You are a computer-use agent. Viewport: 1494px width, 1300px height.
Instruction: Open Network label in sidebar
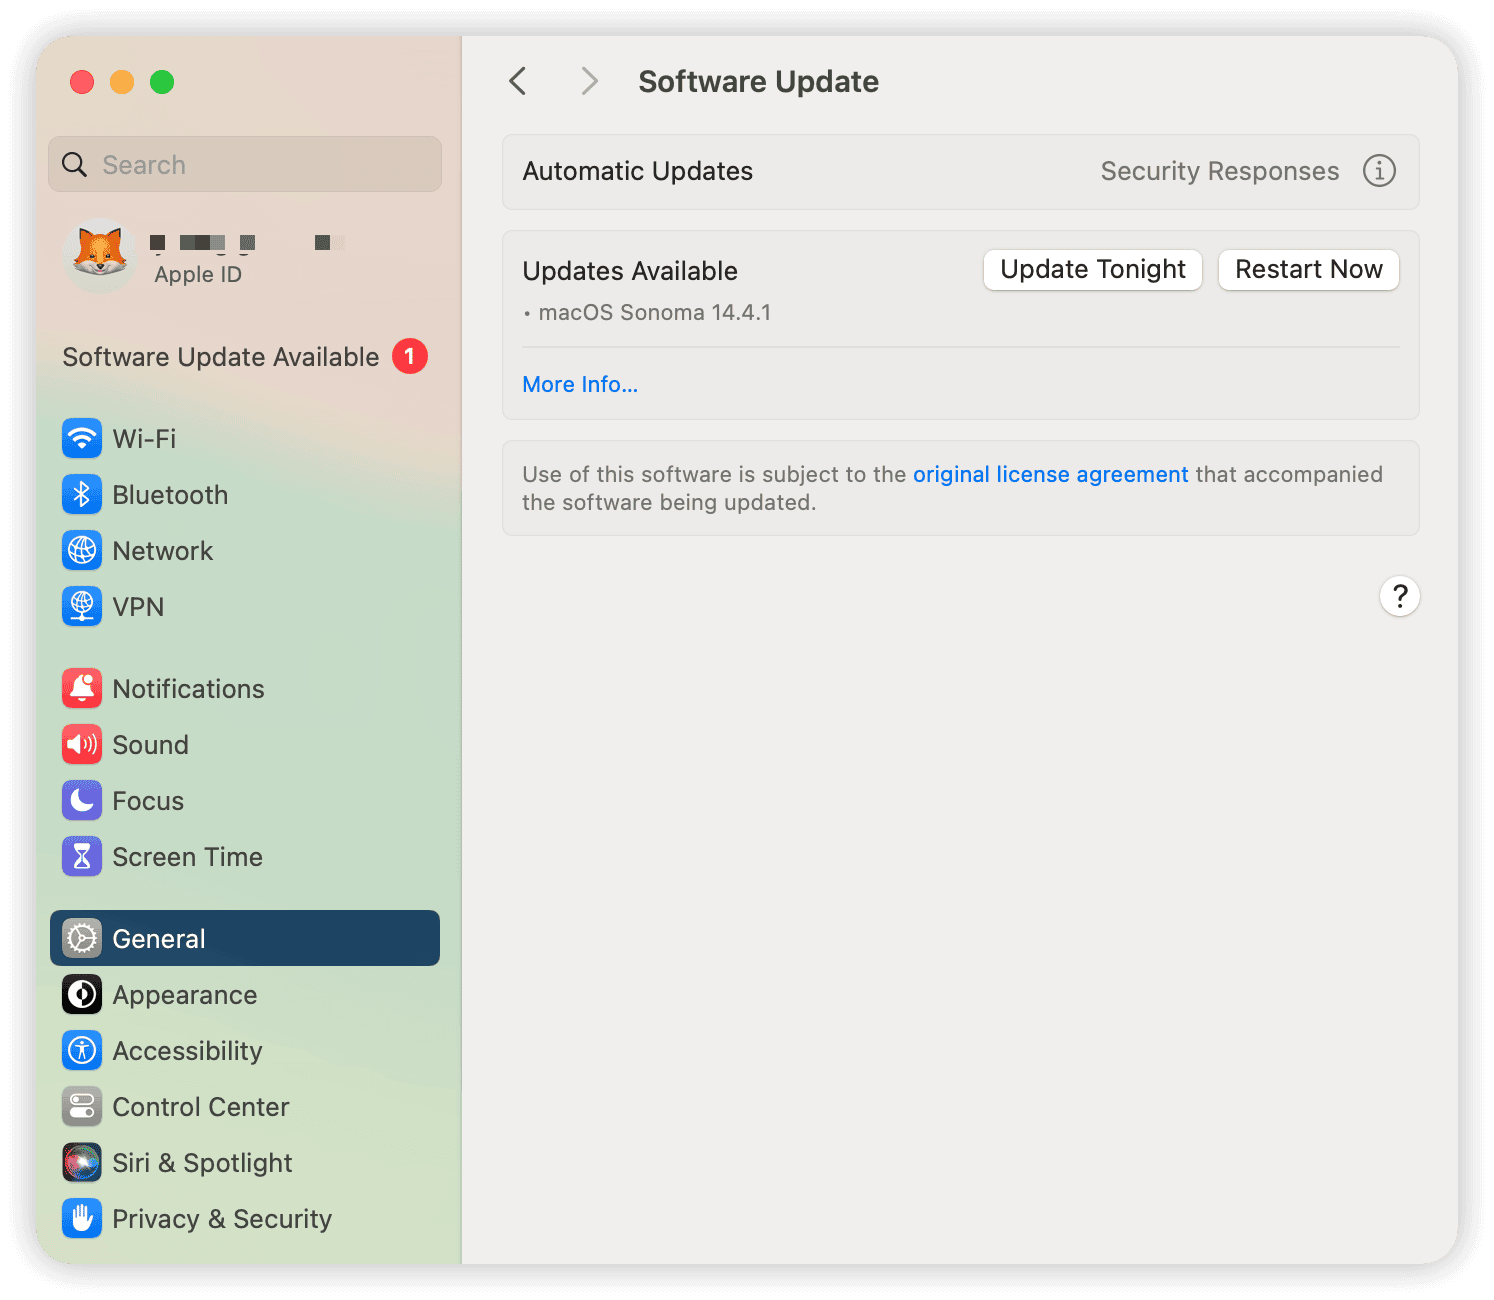(x=163, y=550)
